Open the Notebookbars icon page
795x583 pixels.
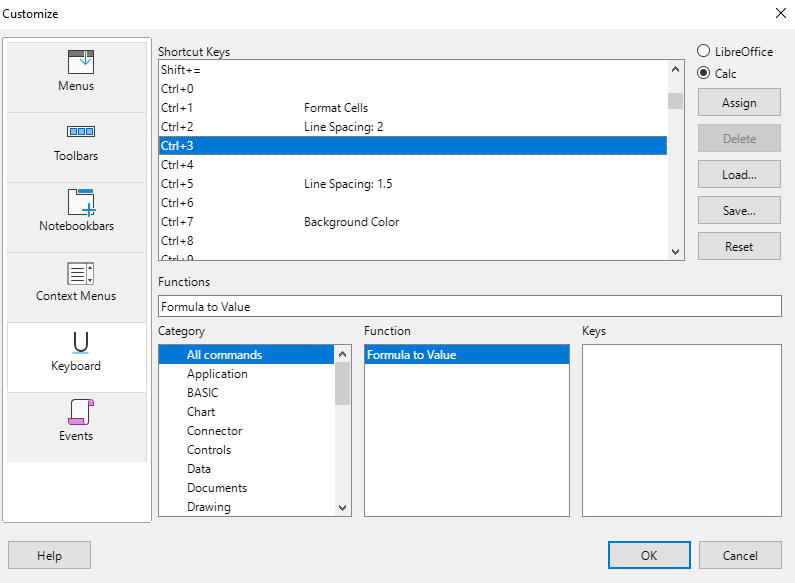tap(81, 202)
